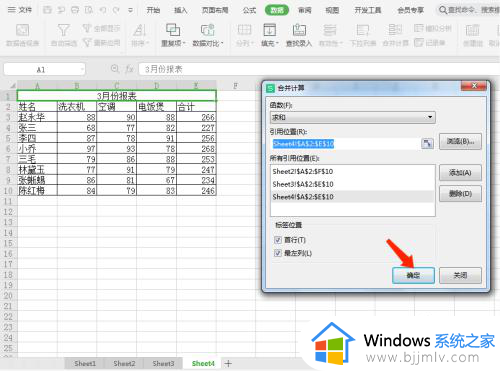
Task: Click the 确定 button in 合并计算 dialog
Action: (x=413, y=275)
